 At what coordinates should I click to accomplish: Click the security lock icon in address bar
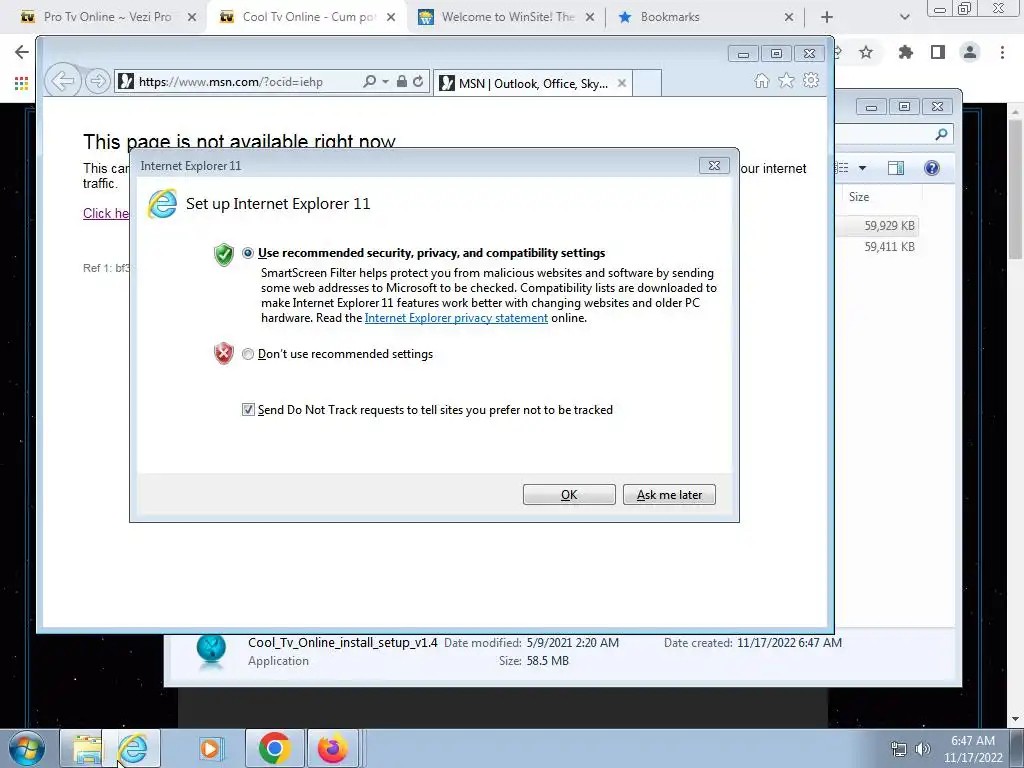point(402,81)
